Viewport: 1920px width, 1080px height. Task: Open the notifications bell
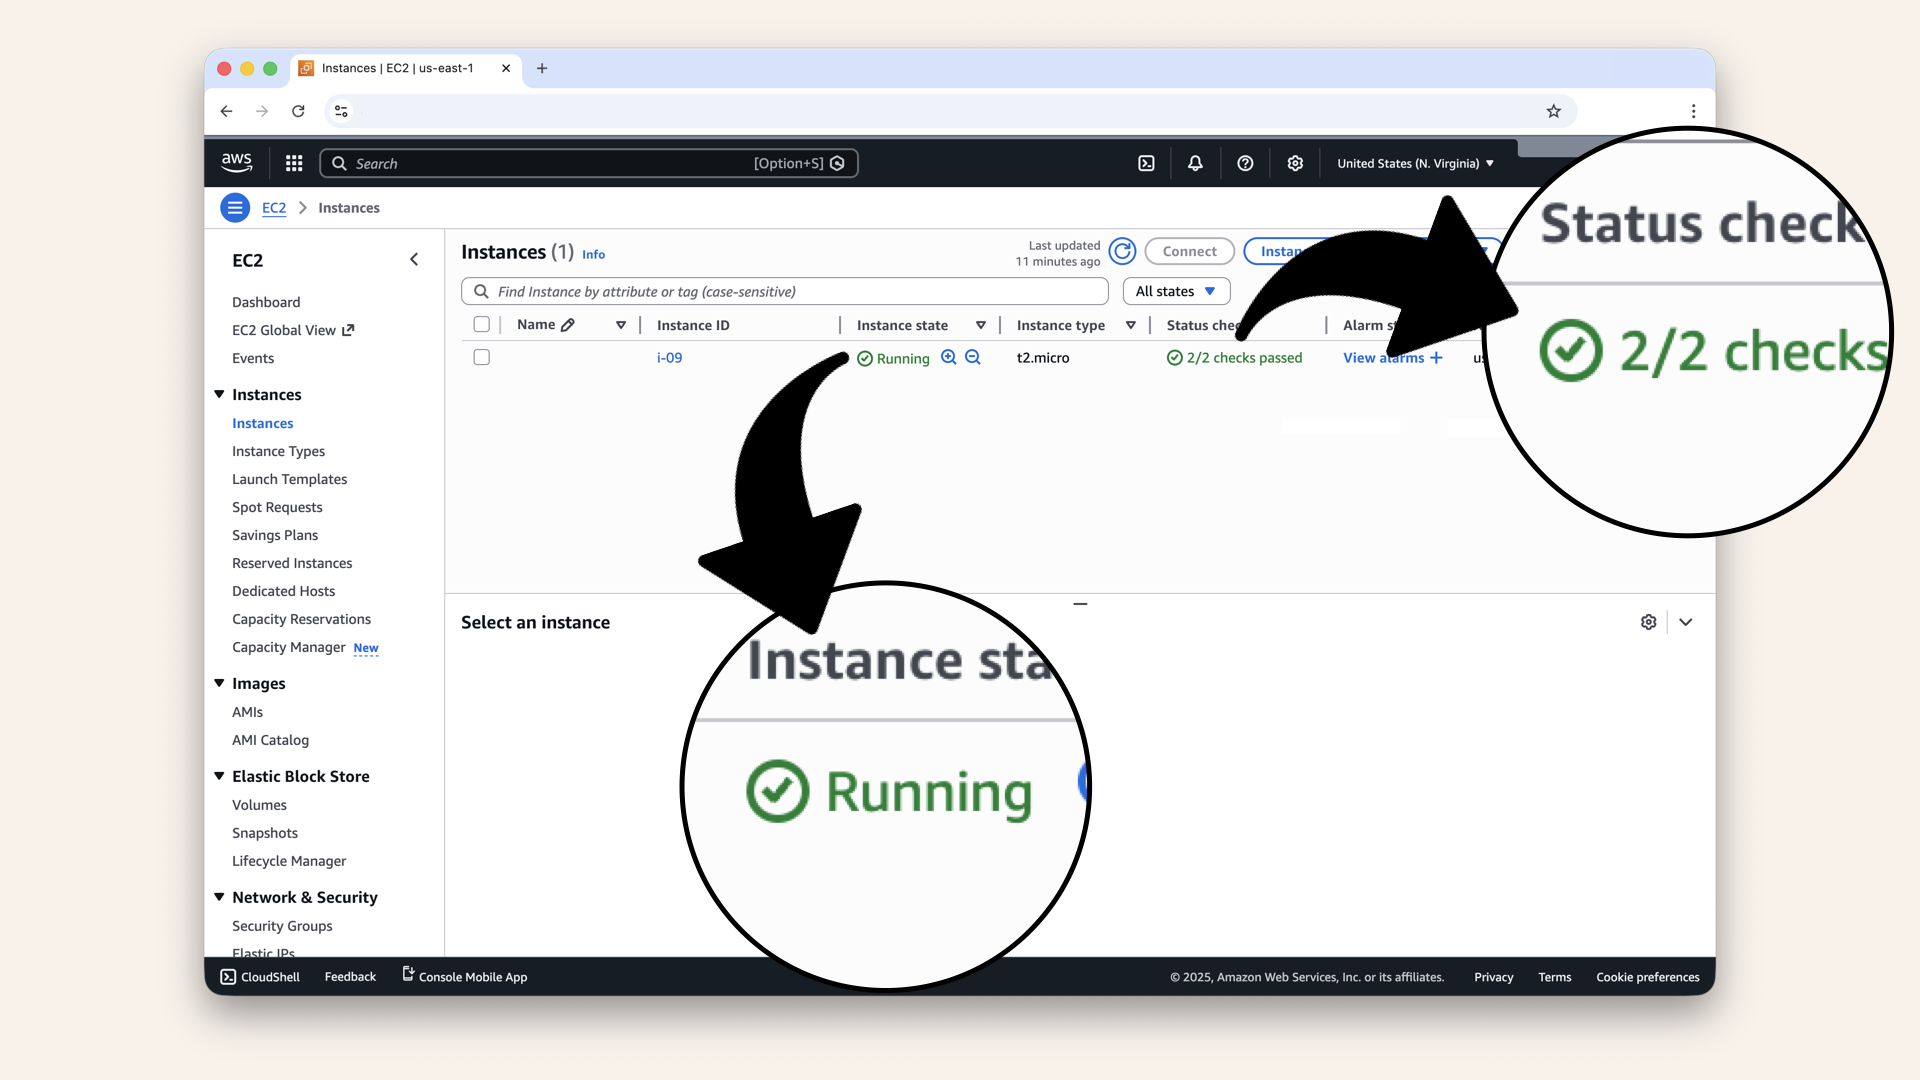tap(1194, 163)
